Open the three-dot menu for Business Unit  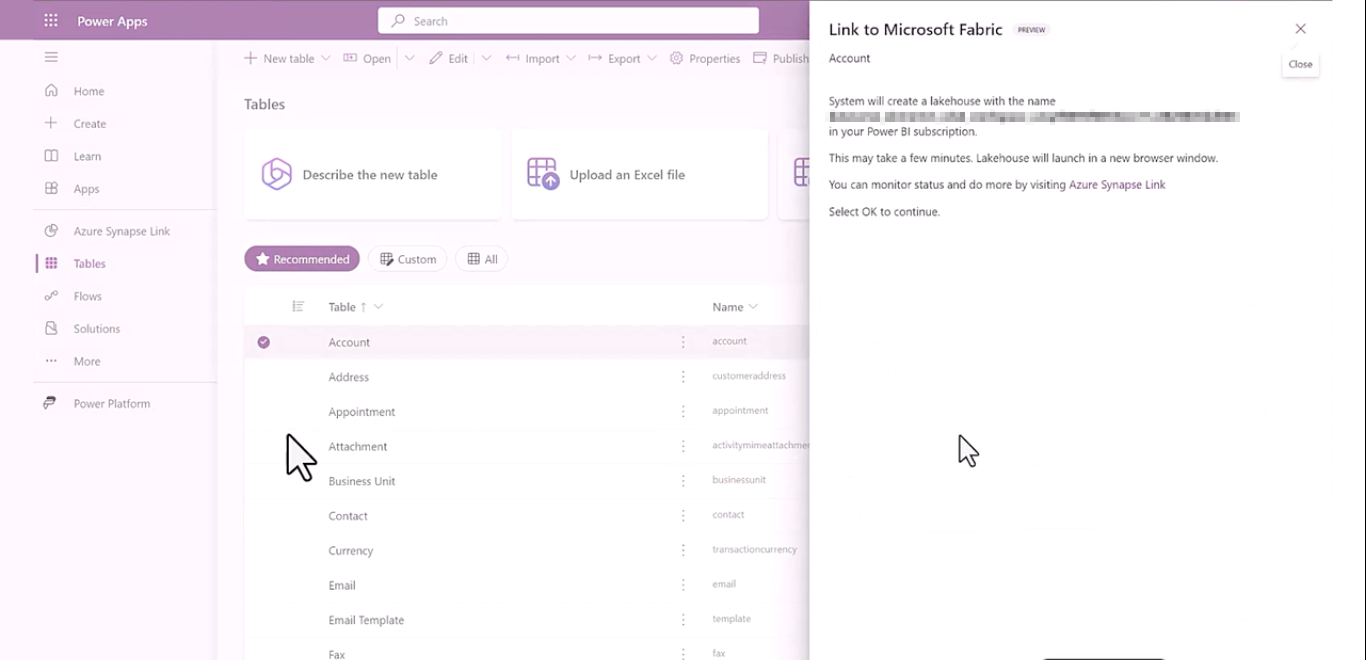(x=683, y=481)
